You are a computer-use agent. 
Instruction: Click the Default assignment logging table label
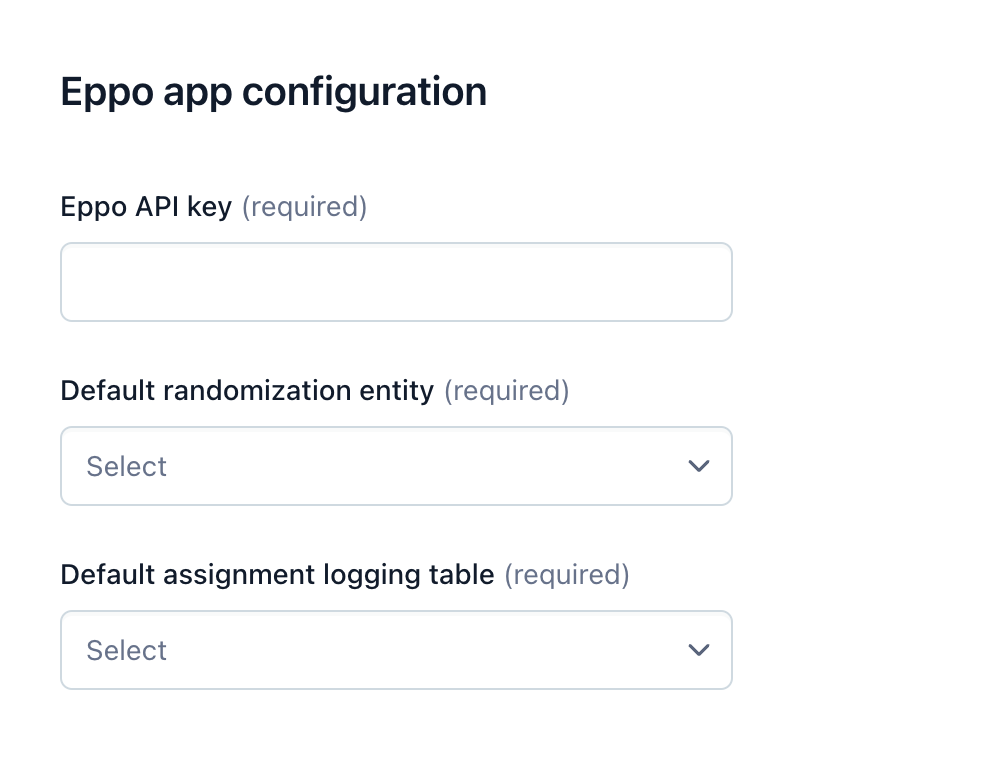(x=277, y=574)
